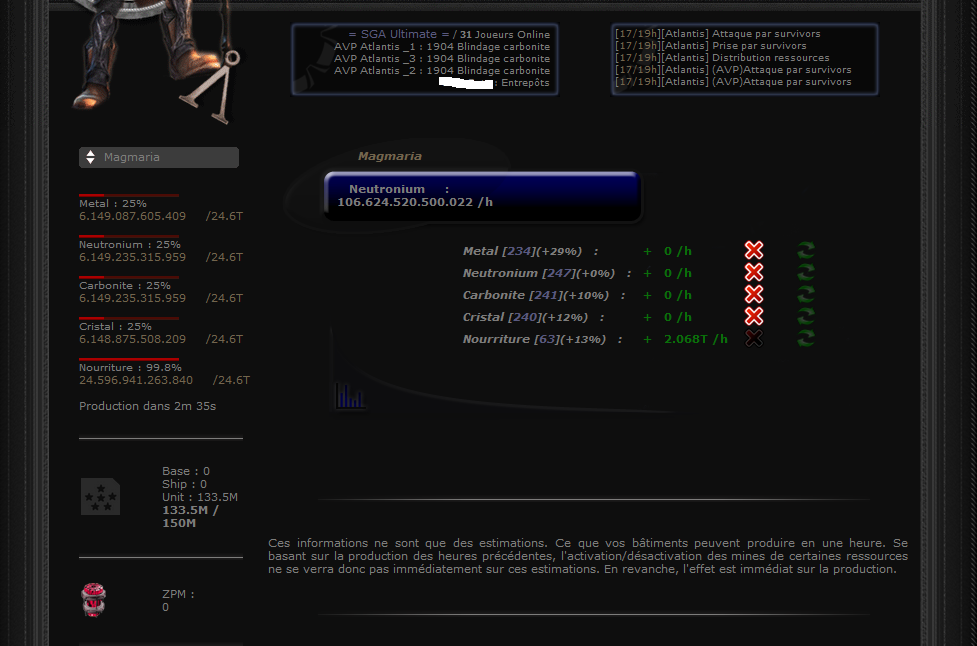Viewport: 977px width, 646px height.
Task: Disable Carbonite mine with red X
Action: pos(754,294)
